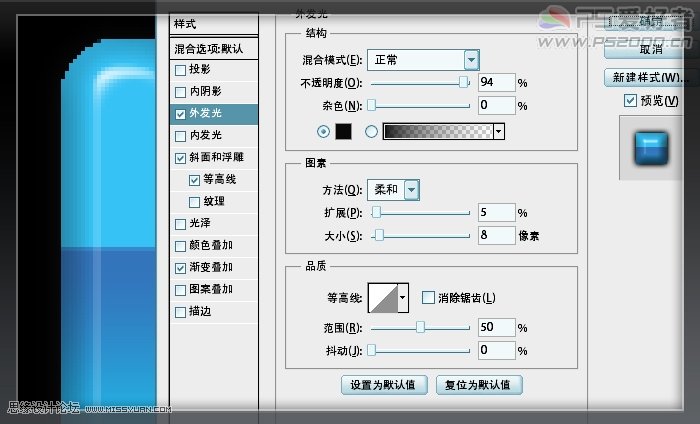Viewport: 700px width, 424px height.
Task: Click the 样式 header in styles list
Action: click(x=185, y=24)
